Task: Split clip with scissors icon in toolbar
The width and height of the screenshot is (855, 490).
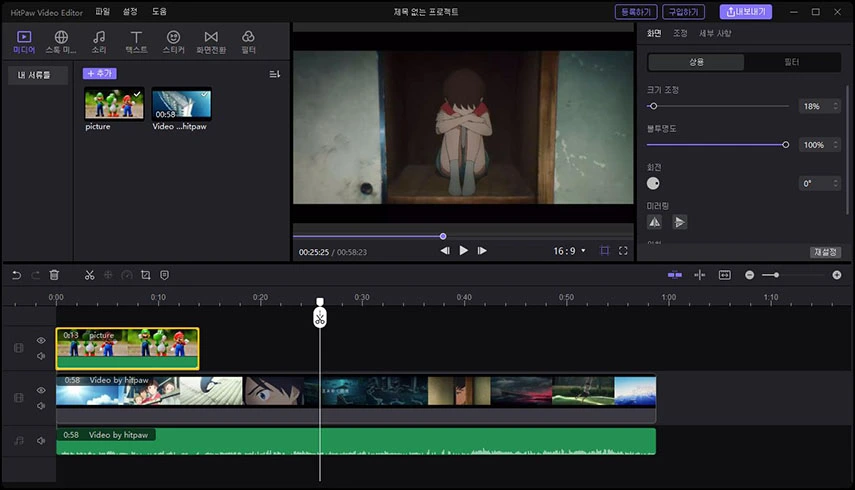Action: (89, 275)
